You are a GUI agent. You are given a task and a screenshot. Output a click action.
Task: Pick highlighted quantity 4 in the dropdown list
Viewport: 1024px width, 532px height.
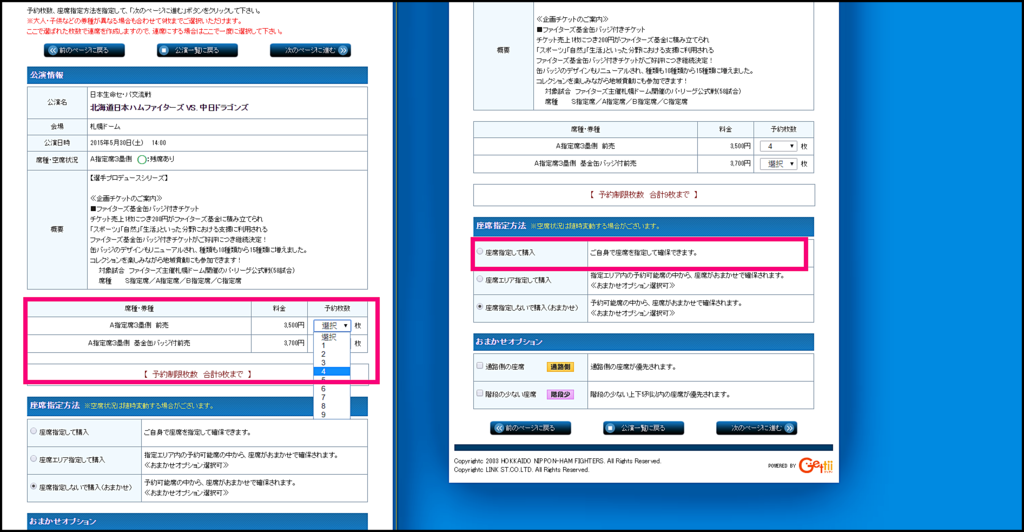332,371
